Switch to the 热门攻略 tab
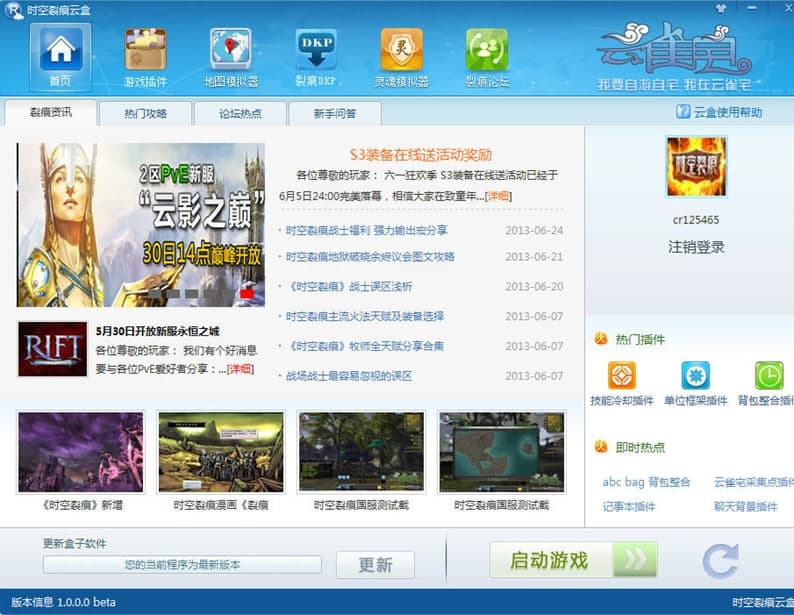Viewport: 794px width, 615px height. pyautogui.click(x=146, y=113)
